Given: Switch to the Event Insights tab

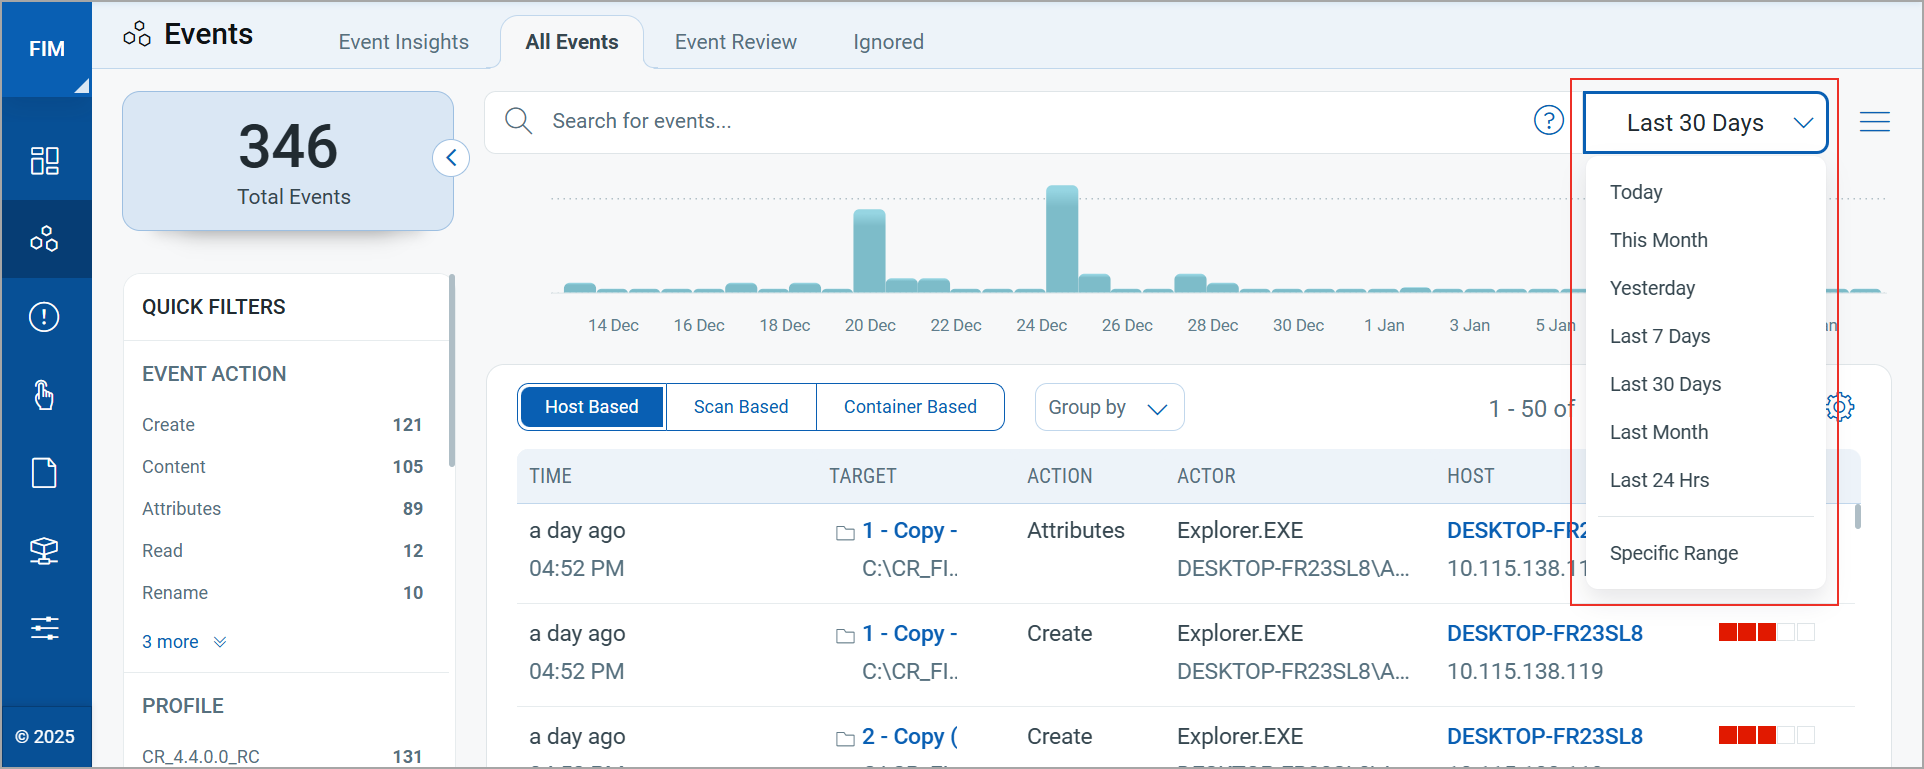Looking at the screenshot, I should 404,42.
